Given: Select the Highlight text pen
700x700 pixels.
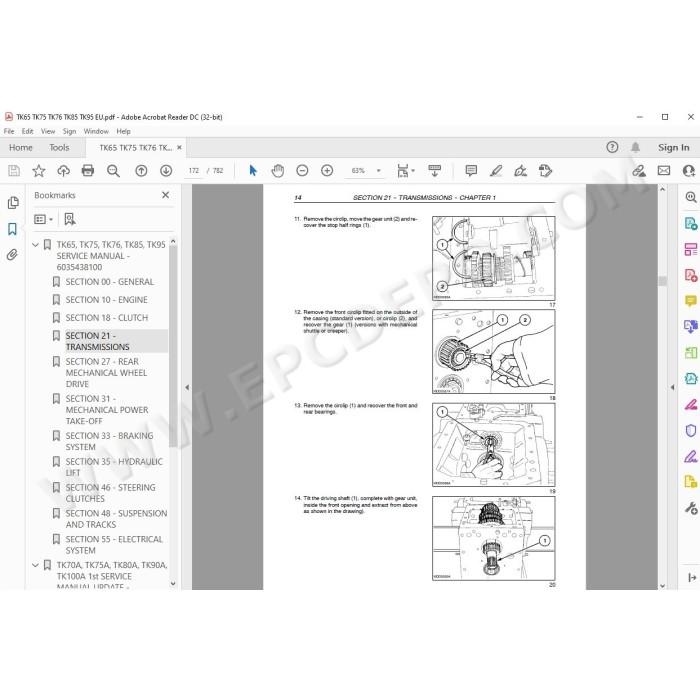Looking at the screenshot, I should point(496,171).
